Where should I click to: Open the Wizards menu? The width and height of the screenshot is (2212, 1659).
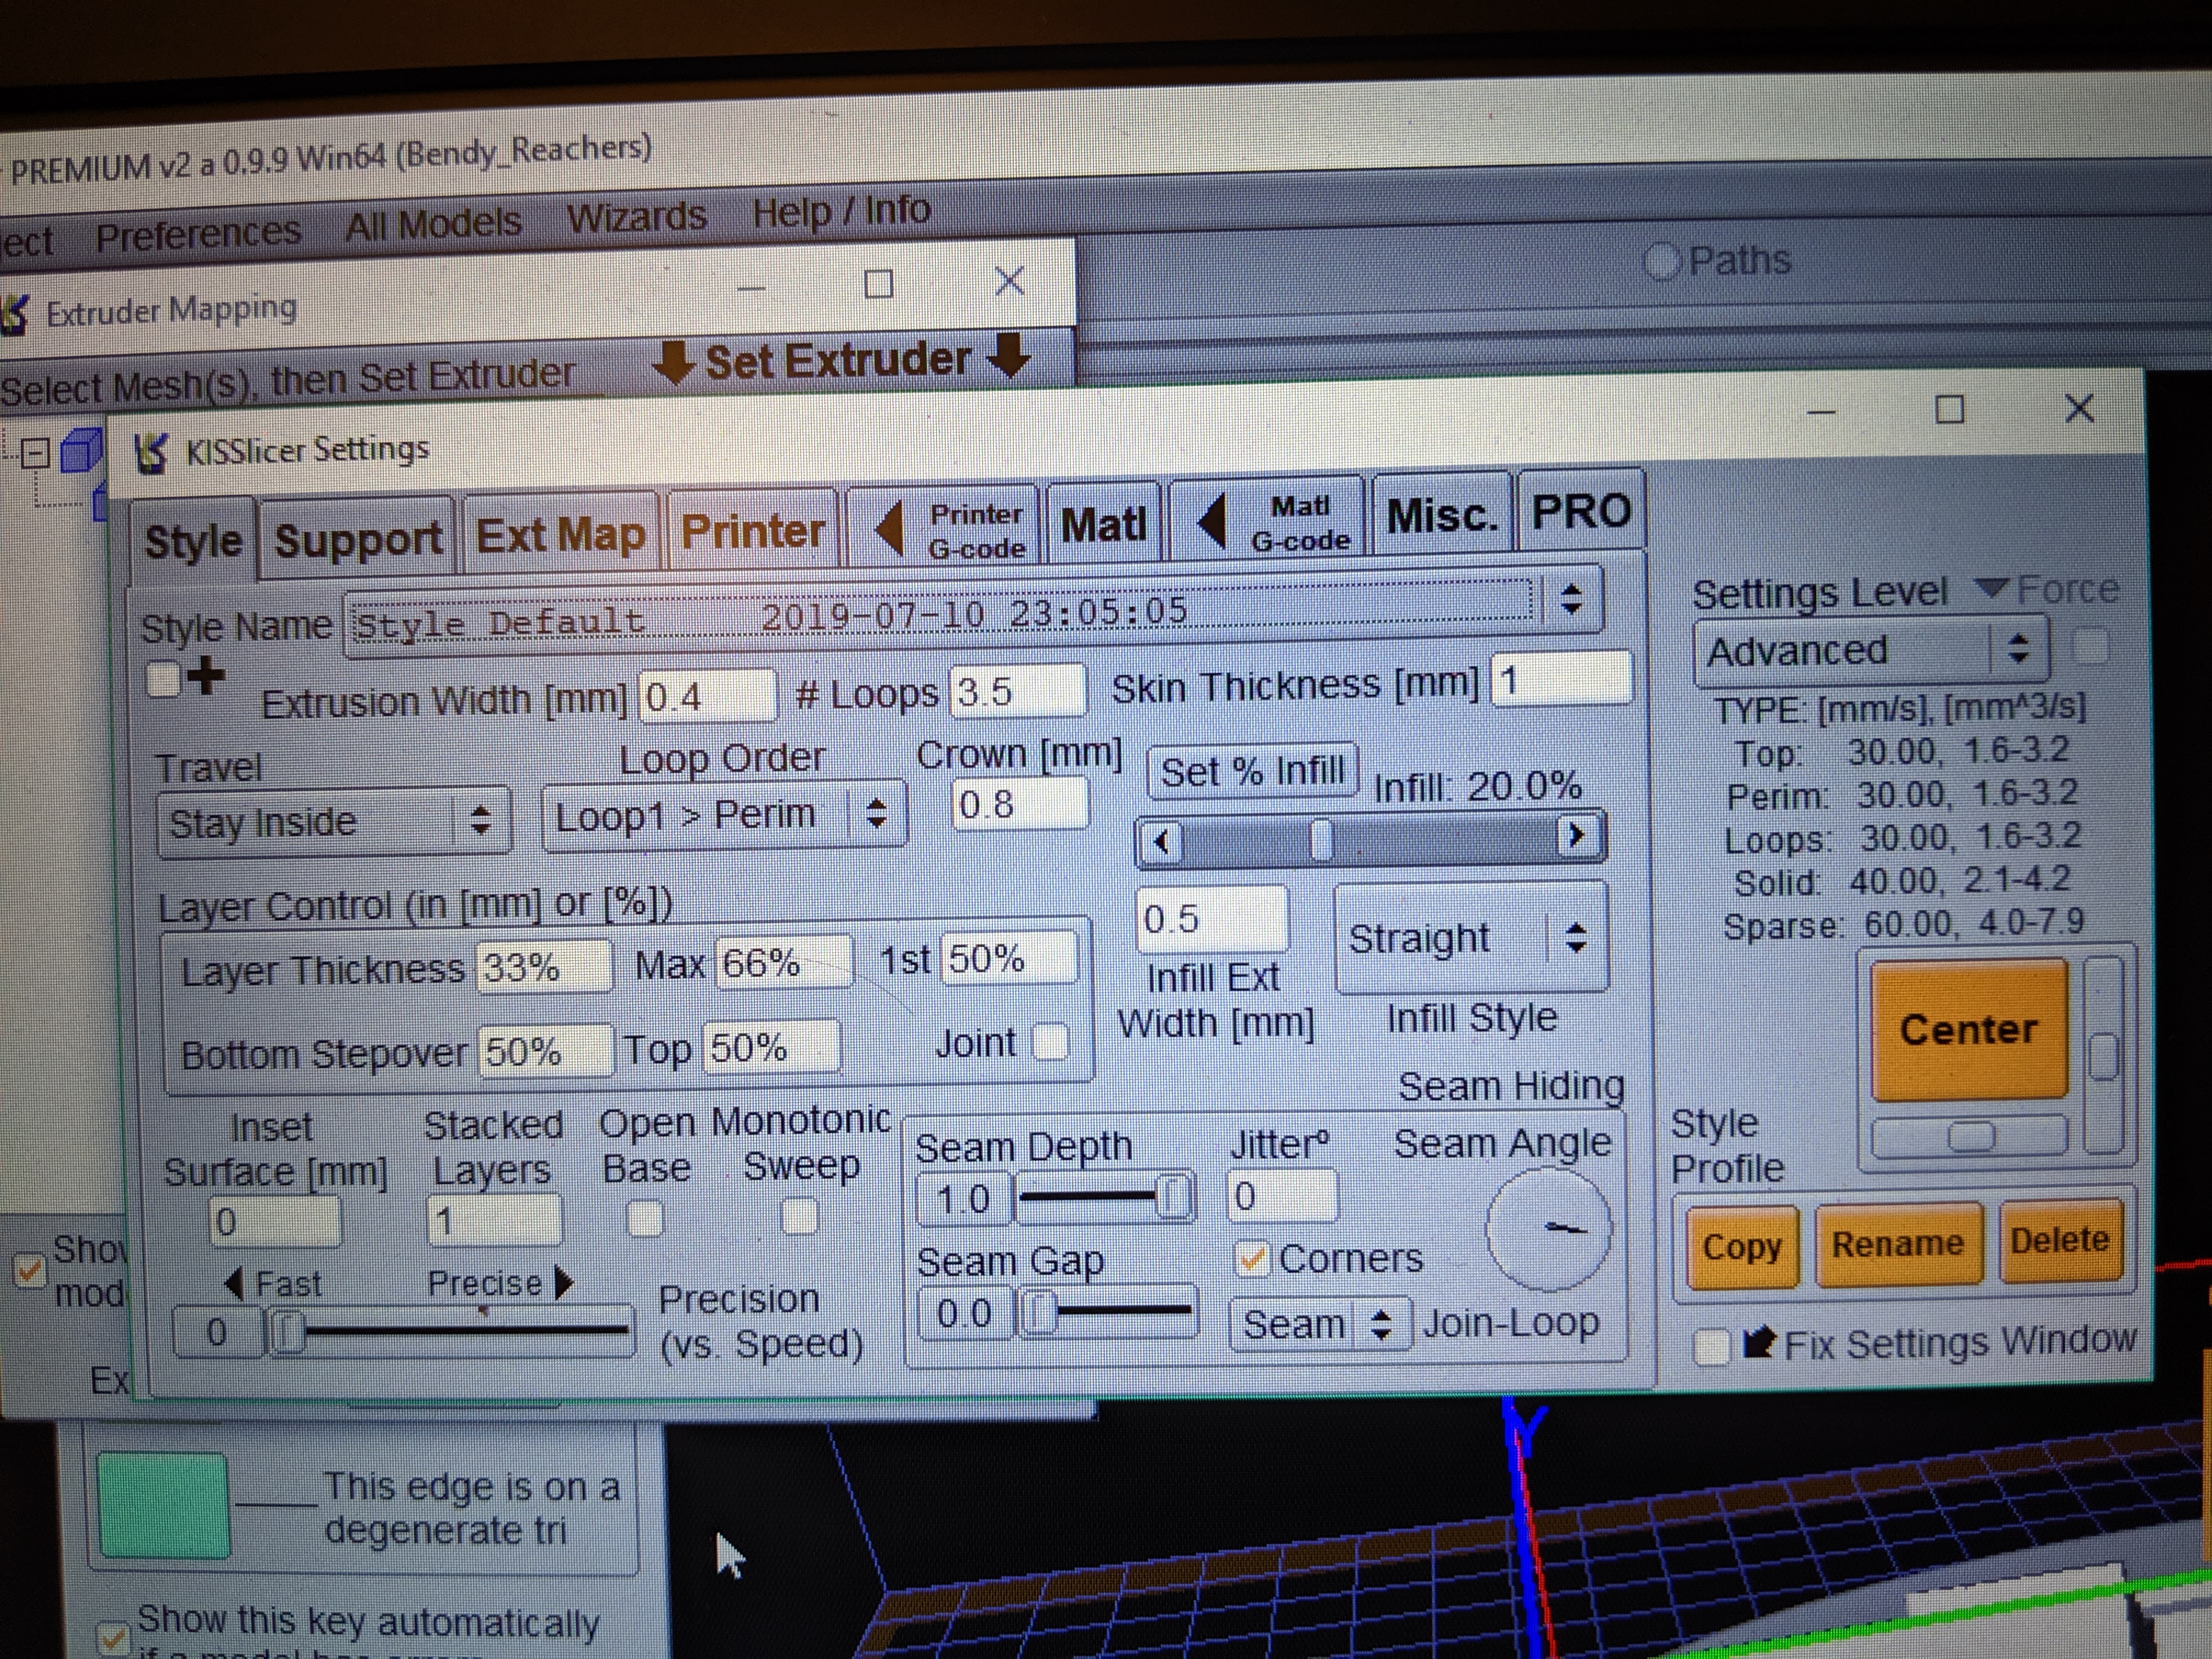[636, 217]
